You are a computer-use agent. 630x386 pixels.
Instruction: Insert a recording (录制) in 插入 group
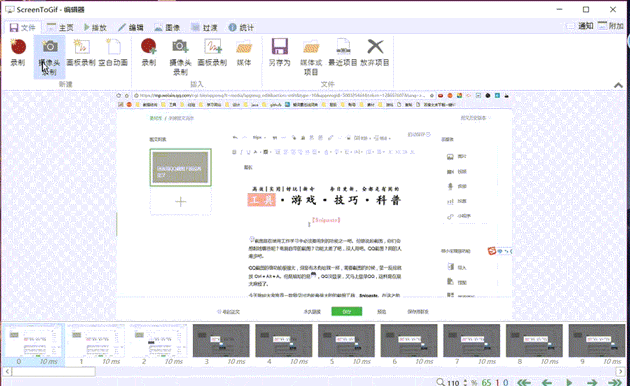149,53
